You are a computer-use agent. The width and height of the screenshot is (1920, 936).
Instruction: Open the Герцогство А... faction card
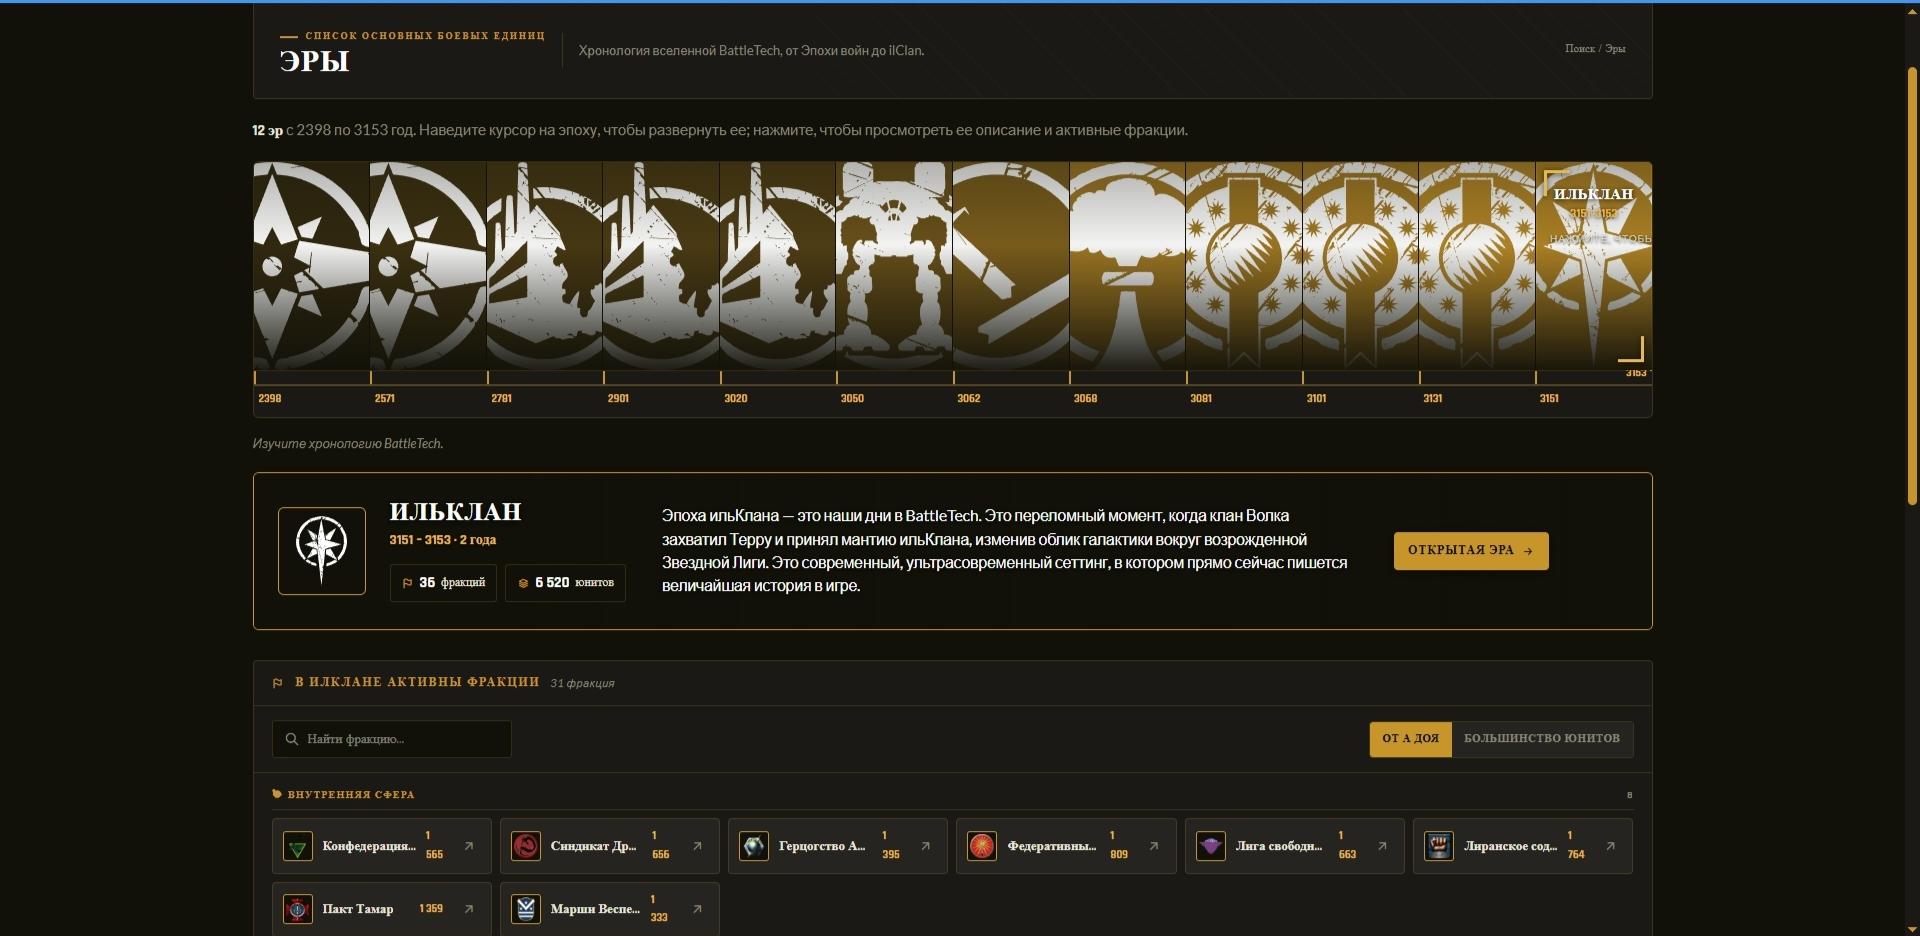click(x=838, y=846)
